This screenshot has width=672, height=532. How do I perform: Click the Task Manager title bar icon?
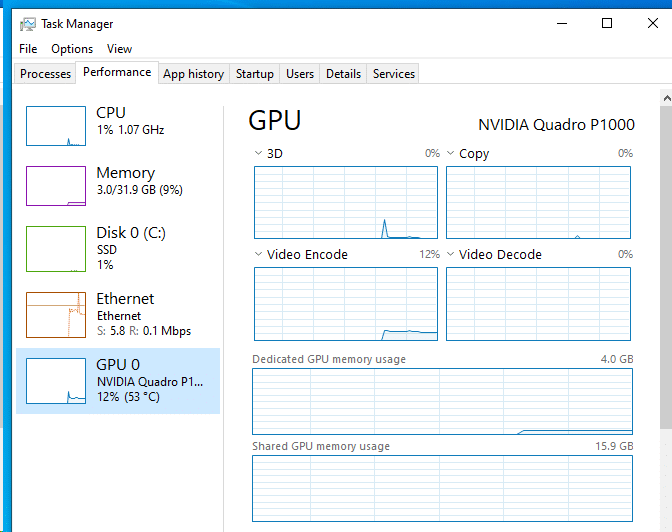[28, 24]
